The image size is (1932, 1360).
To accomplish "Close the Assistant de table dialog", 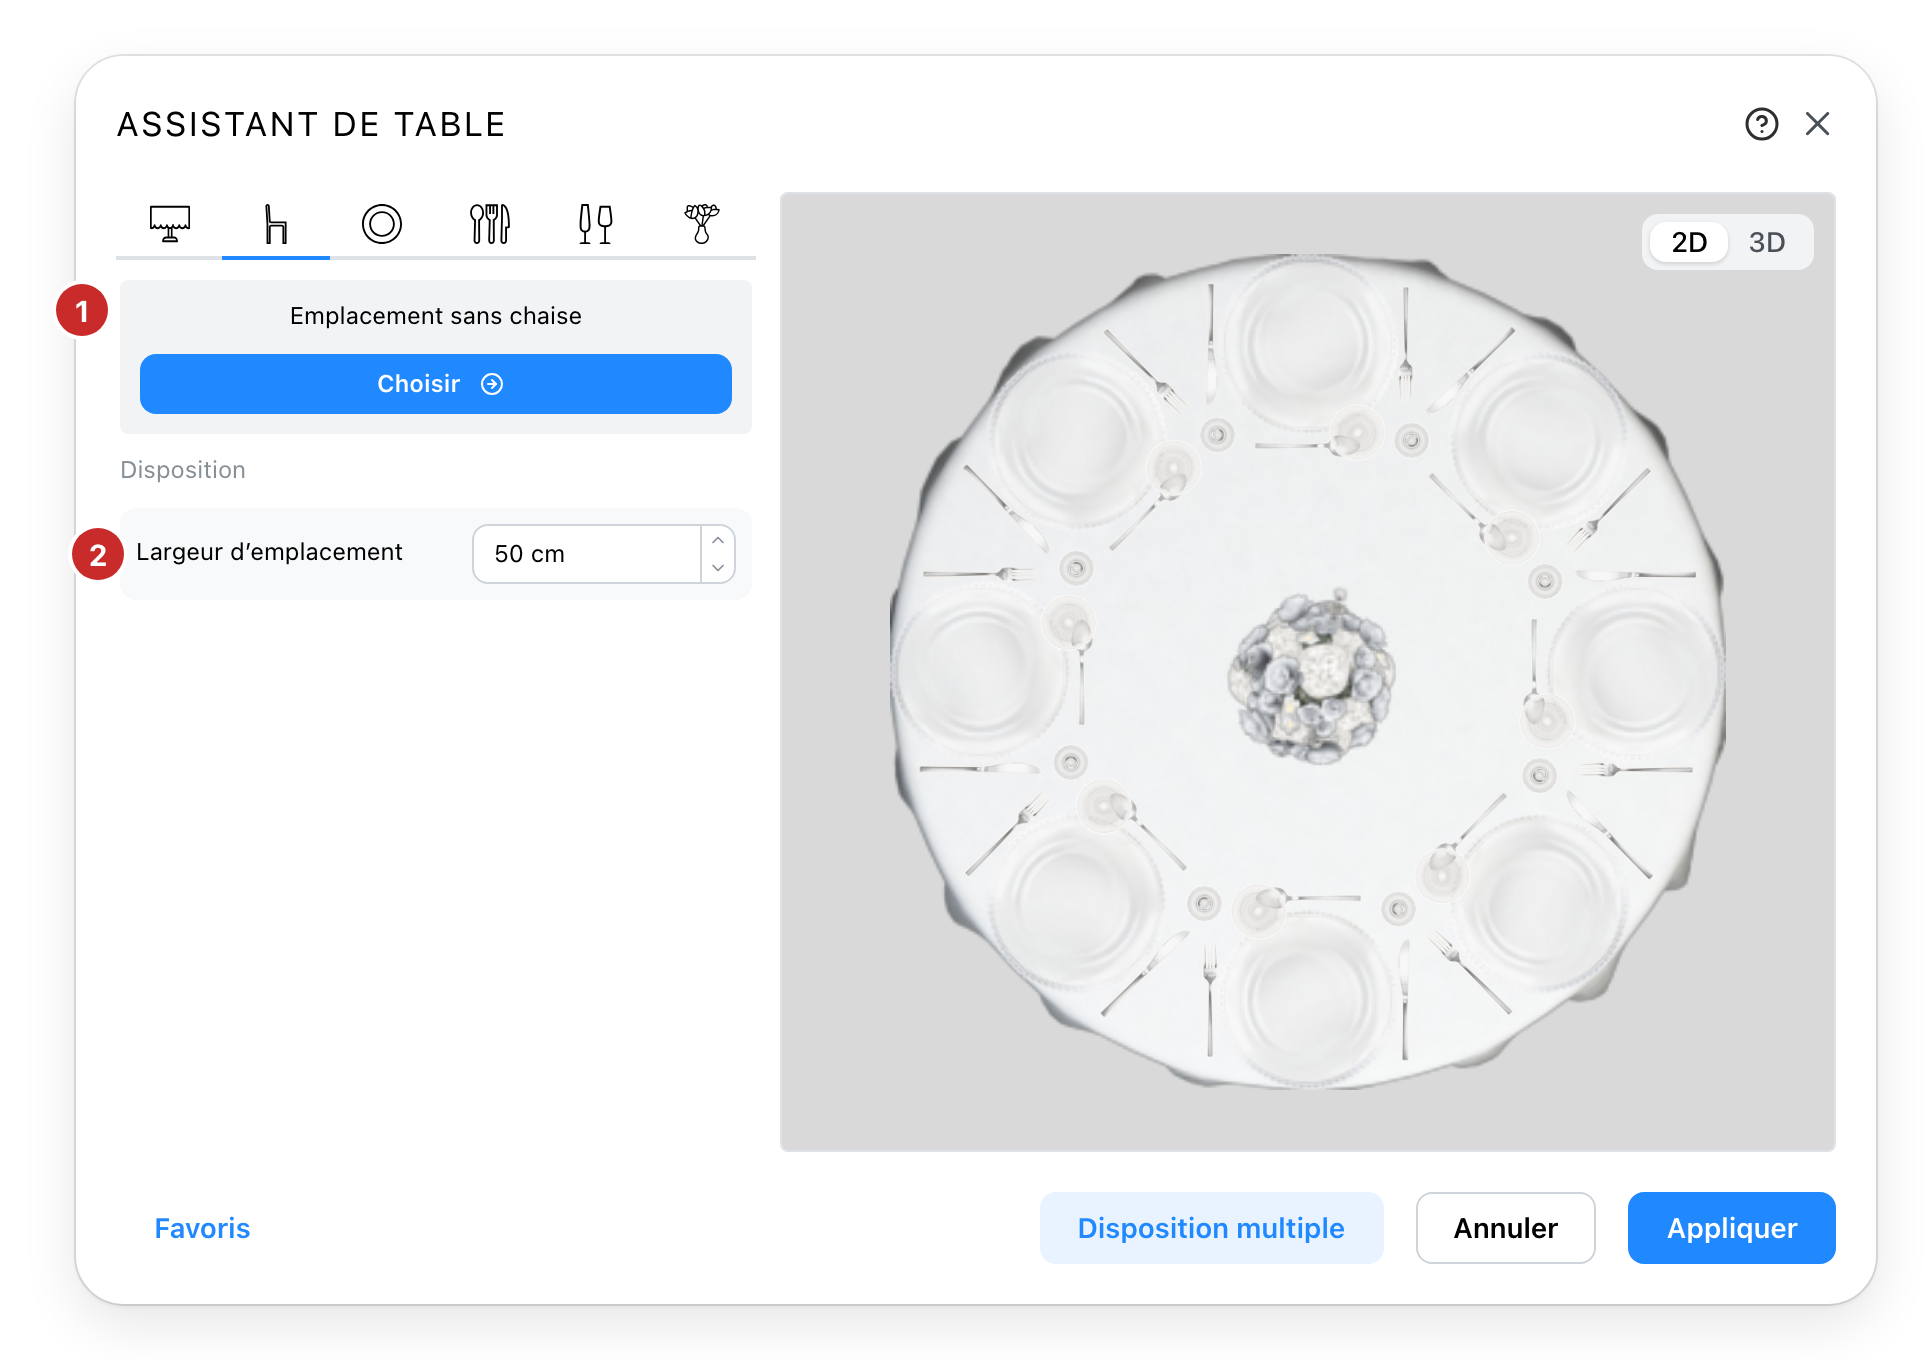I will [x=1818, y=124].
